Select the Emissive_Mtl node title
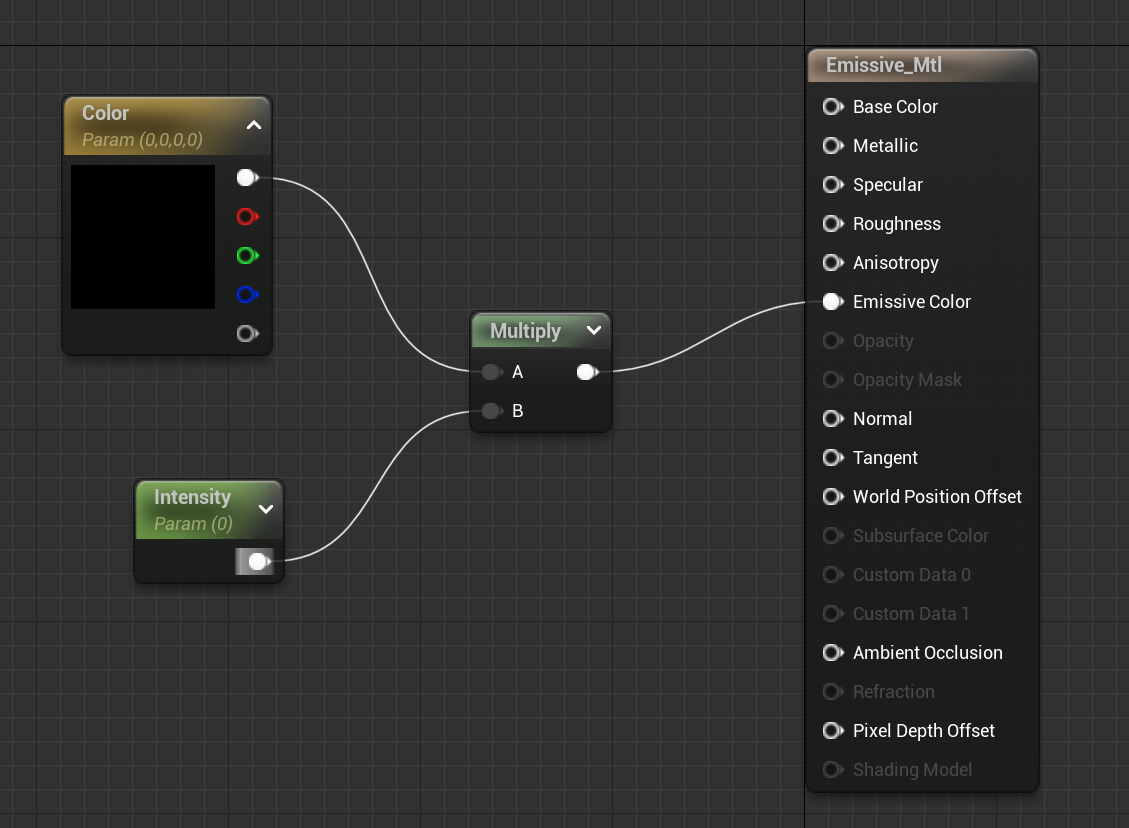Image resolution: width=1129 pixels, height=828 pixels. [884, 66]
